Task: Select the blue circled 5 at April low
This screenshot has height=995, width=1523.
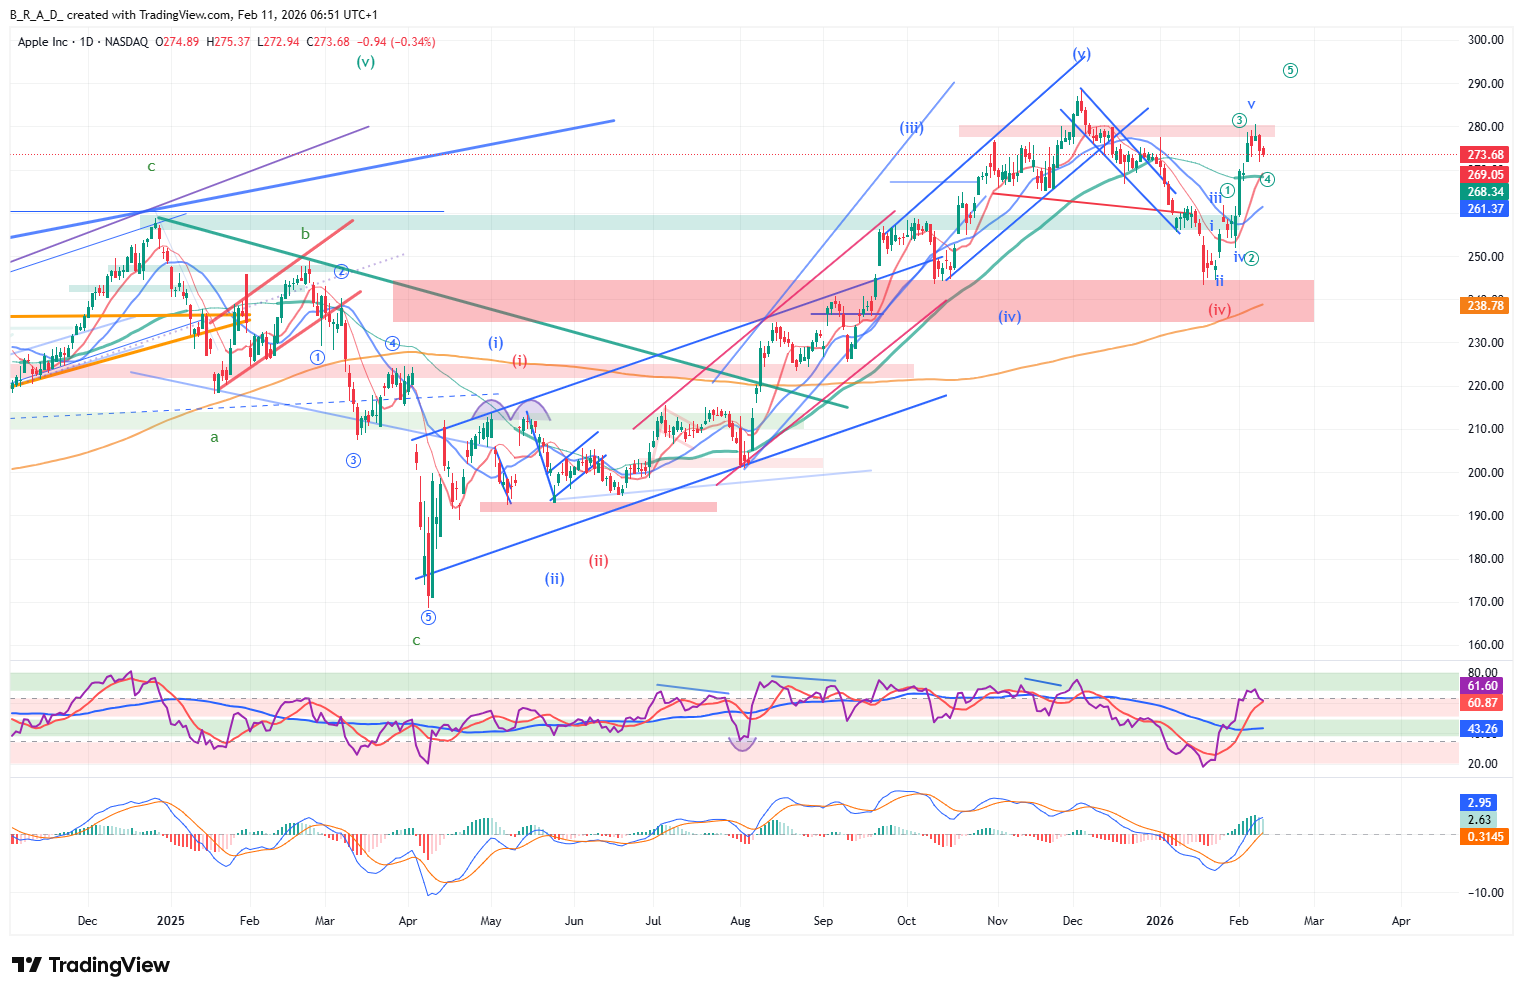Action: pos(428,617)
